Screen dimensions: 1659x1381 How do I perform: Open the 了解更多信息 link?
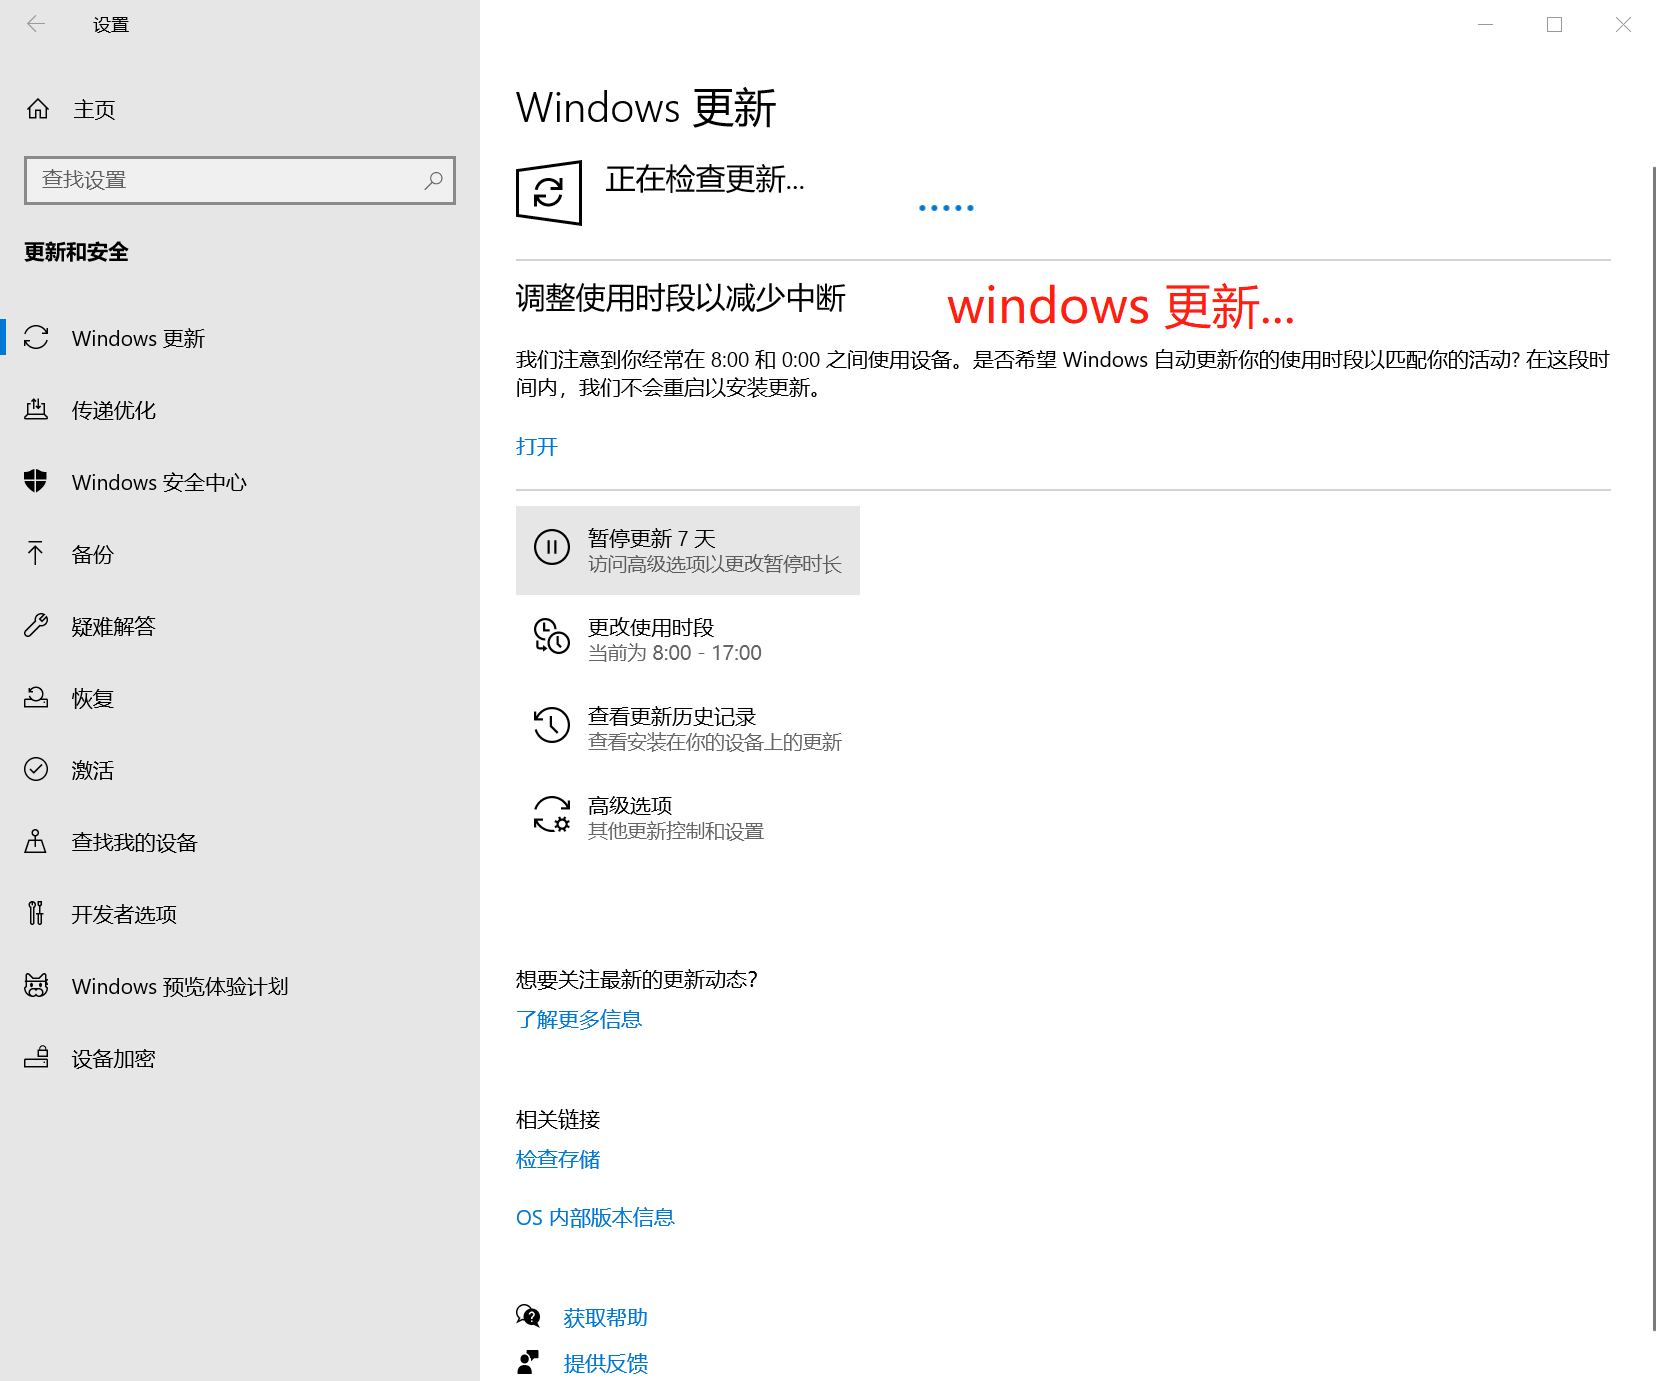579,1019
